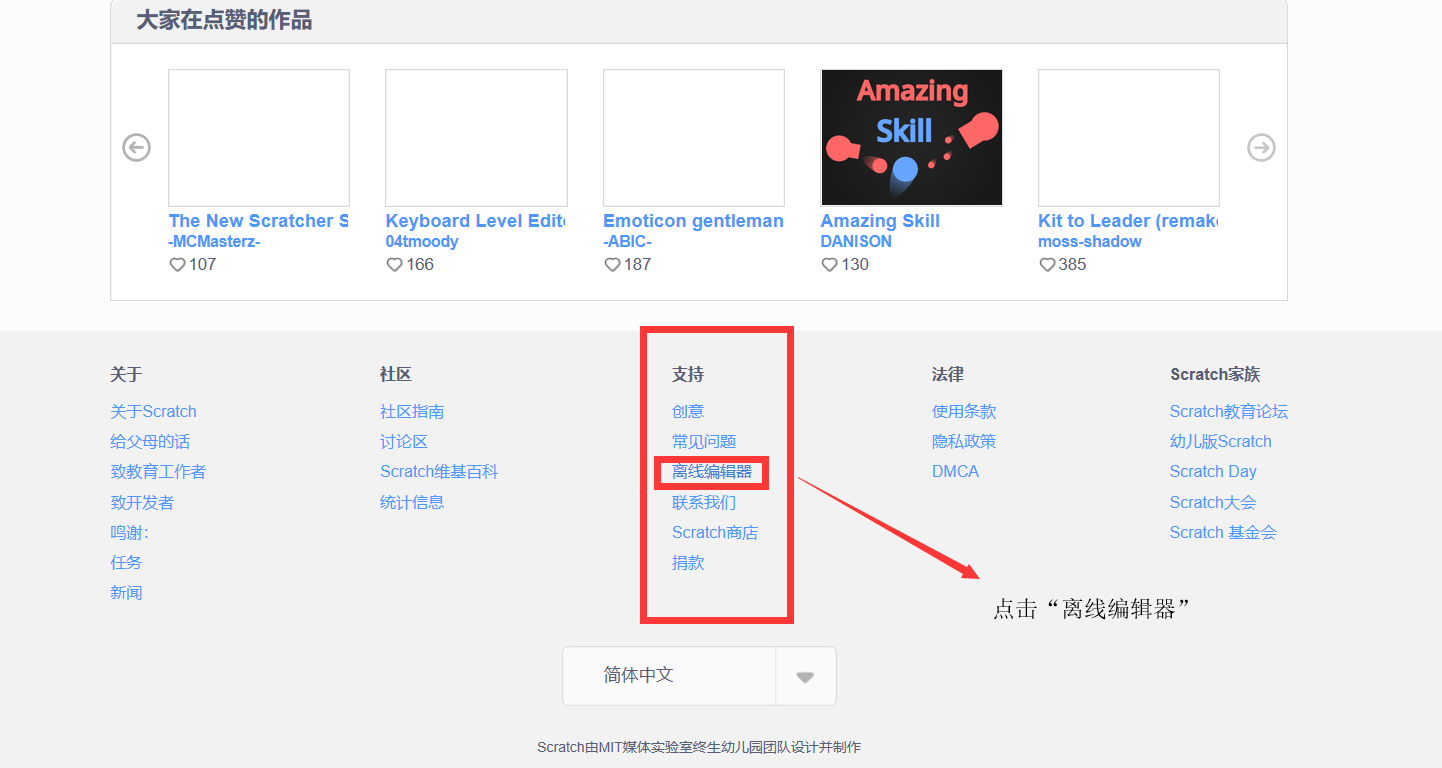Click the 187 likes count
Image resolution: width=1442 pixels, height=768 pixels.
pyautogui.click(x=637, y=265)
